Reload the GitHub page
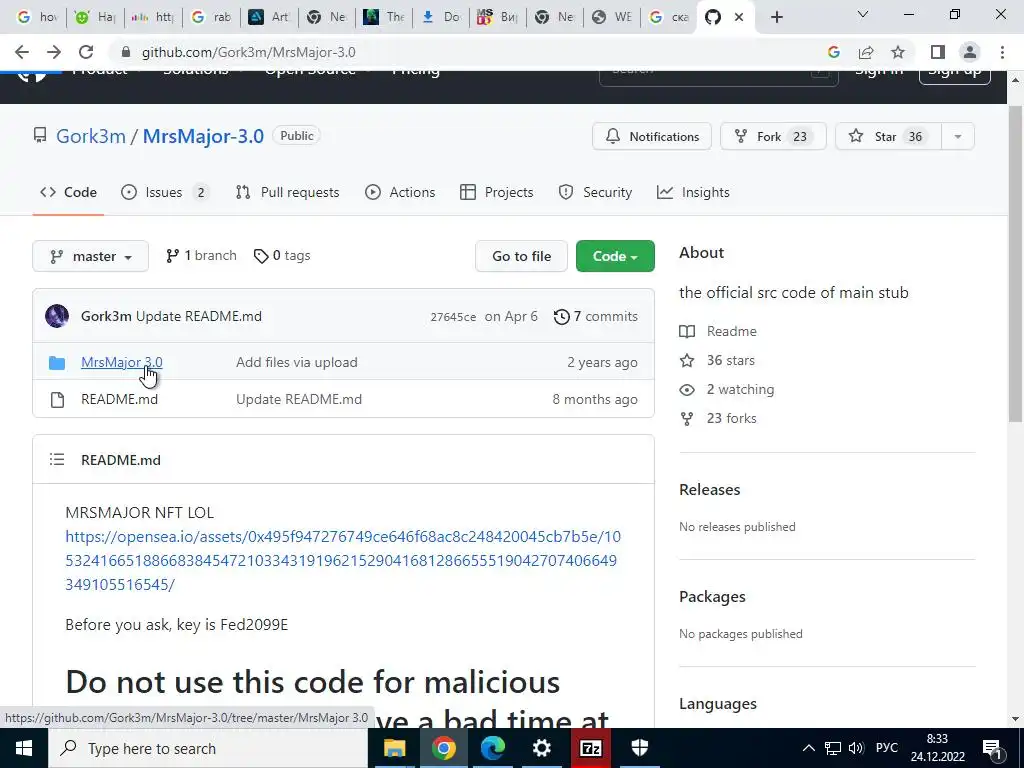 coord(86,52)
